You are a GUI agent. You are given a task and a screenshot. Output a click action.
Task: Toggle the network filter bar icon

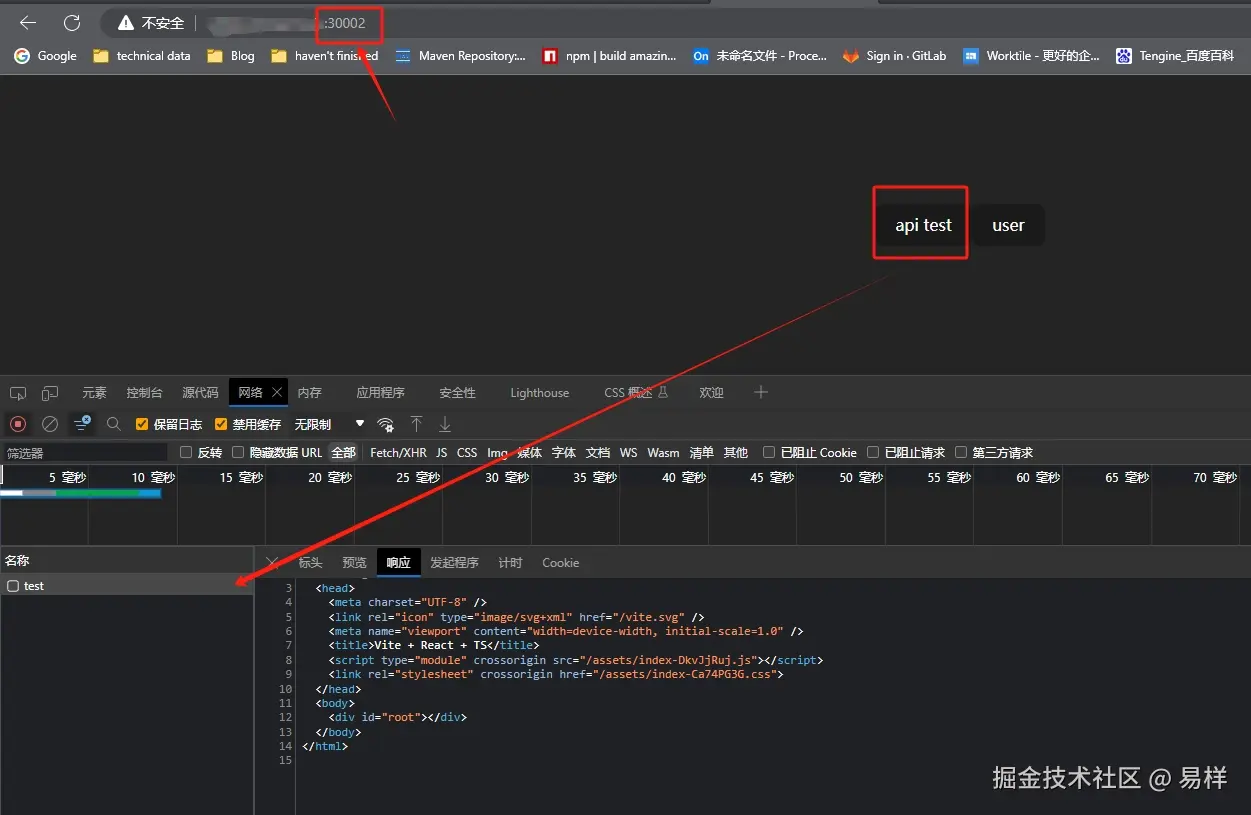[x=82, y=424]
